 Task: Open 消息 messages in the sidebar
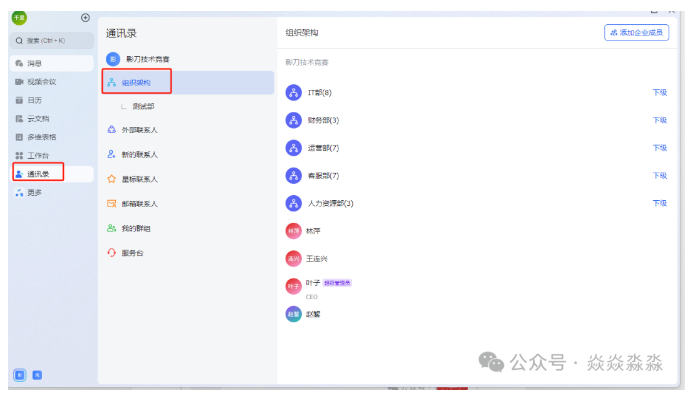(52, 63)
